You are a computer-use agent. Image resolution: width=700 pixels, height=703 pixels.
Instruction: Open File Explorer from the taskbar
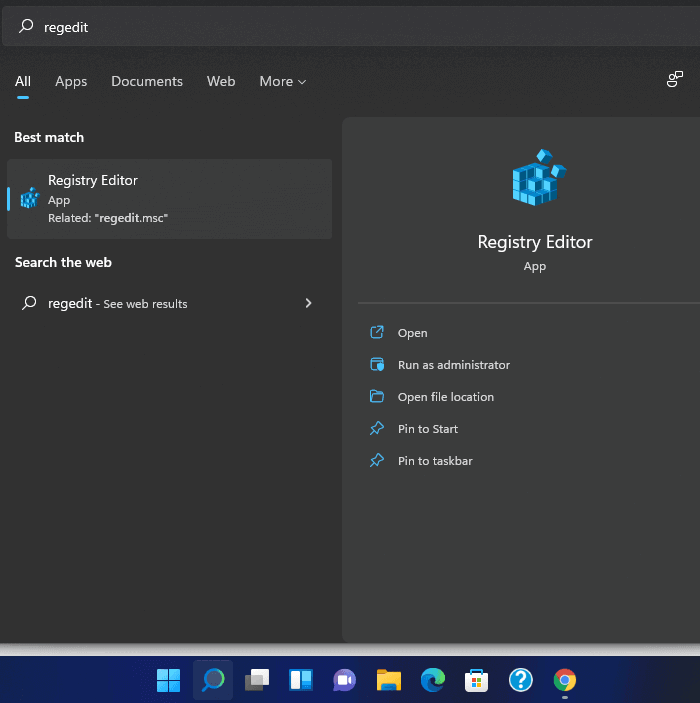pos(389,680)
